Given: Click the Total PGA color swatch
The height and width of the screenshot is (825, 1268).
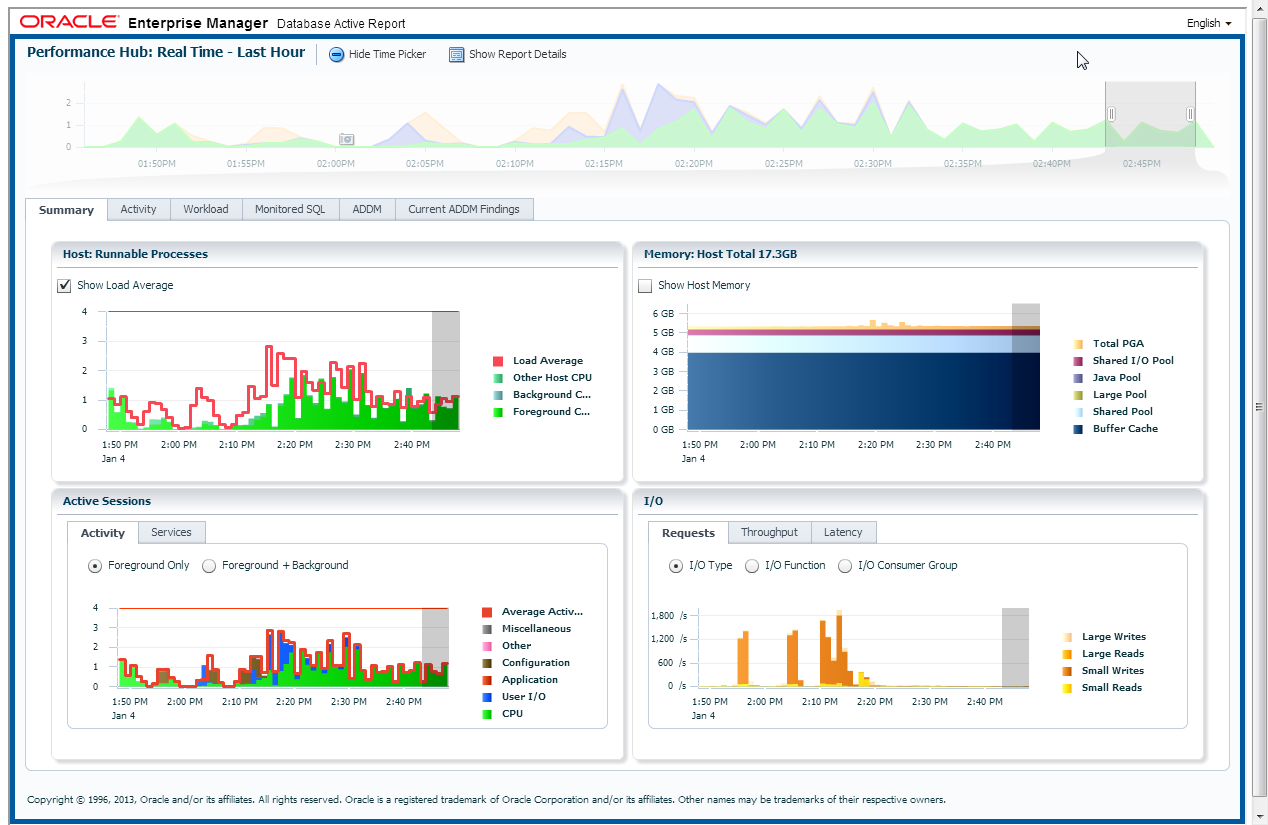Looking at the screenshot, I should [x=1078, y=344].
